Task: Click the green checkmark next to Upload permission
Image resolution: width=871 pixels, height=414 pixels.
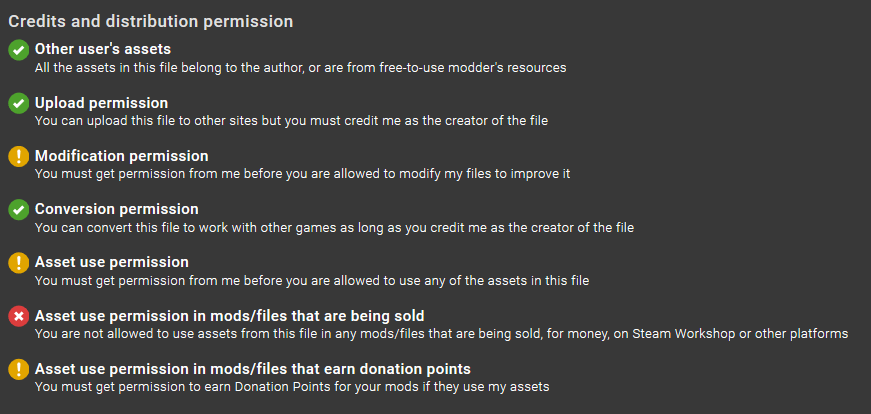Action: pyautogui.click(x=18, y=104)
